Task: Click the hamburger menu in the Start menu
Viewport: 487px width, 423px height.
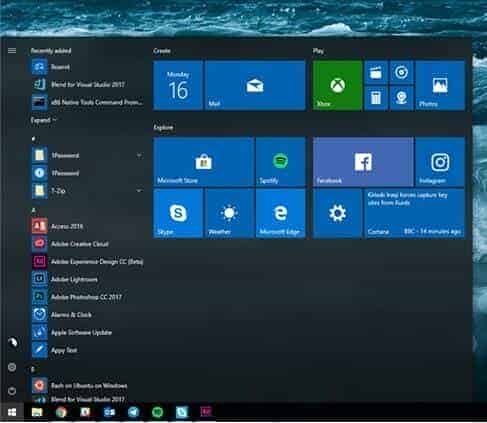Action: click(12, 51)
